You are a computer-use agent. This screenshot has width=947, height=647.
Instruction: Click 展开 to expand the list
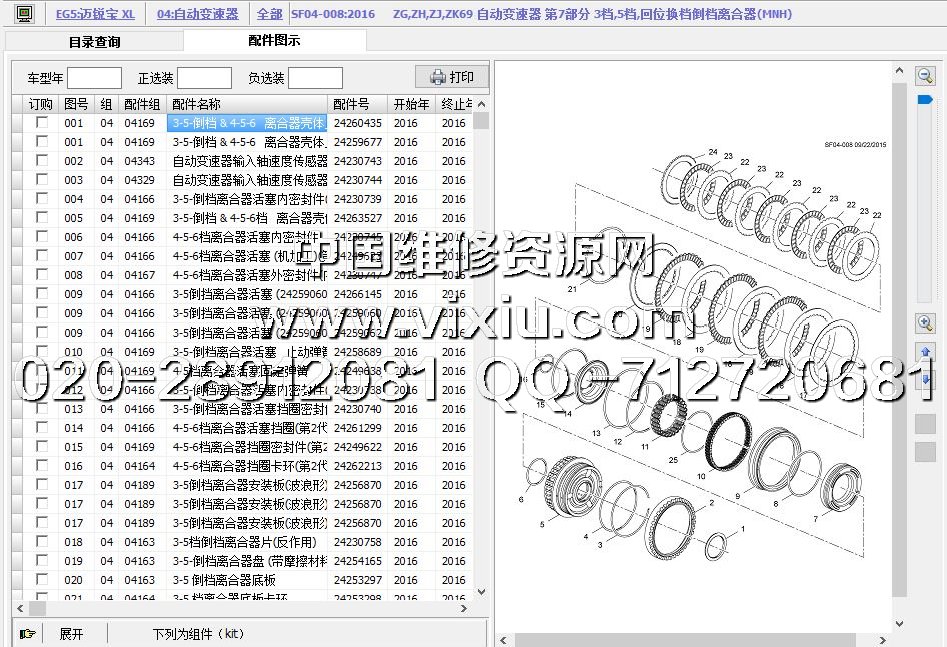(x=71, y=634)
